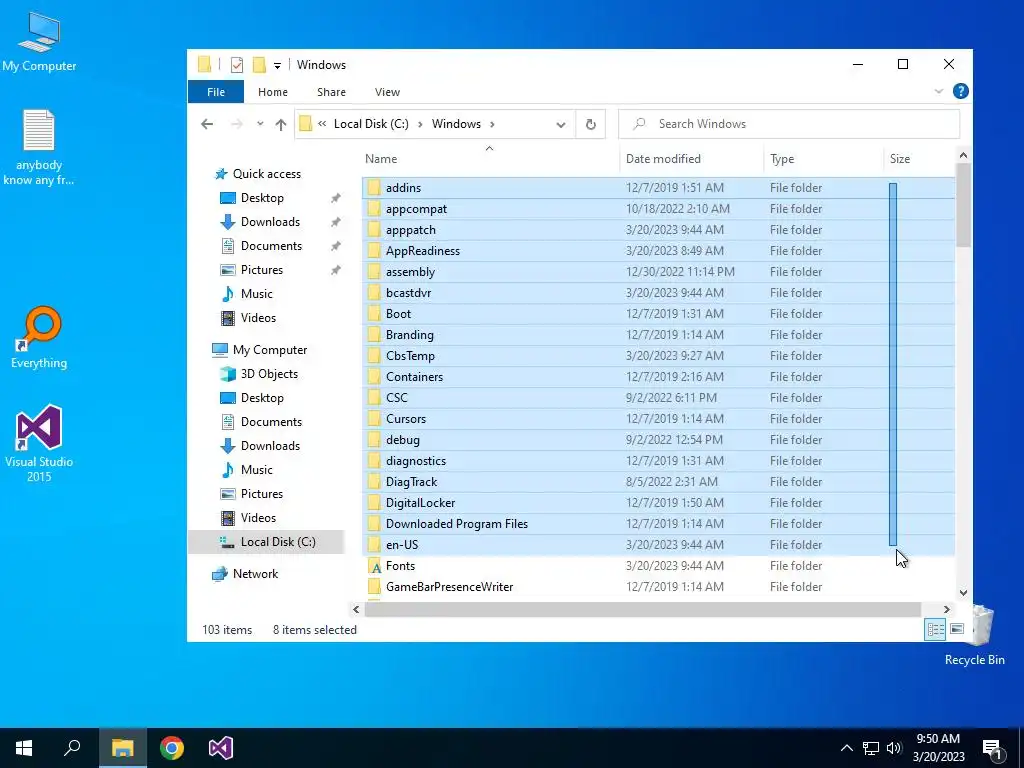Image resolution: width=1024 pixels, height=768 pixels.
Task: Select the appcompat folder
Action: pos(658,209)
